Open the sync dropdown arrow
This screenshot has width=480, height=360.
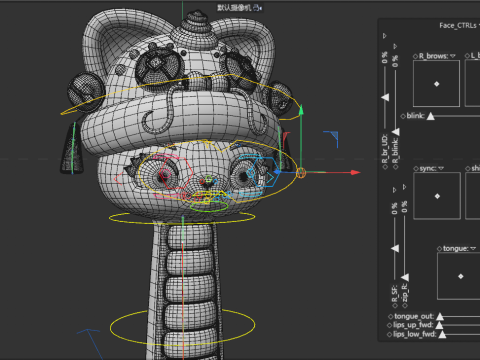[441, 168]
